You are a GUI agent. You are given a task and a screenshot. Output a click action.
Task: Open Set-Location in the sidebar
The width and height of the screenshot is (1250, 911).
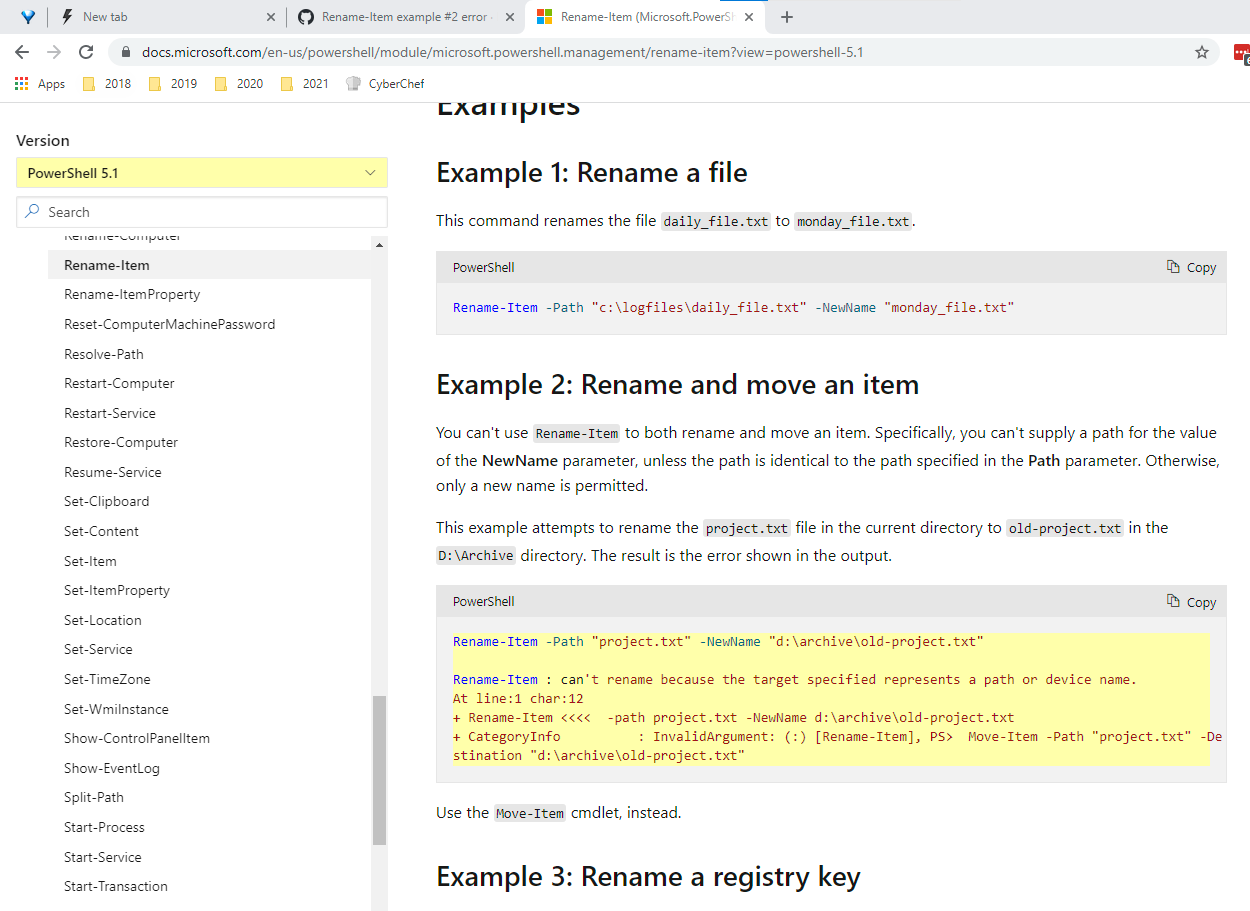[103, 620]
